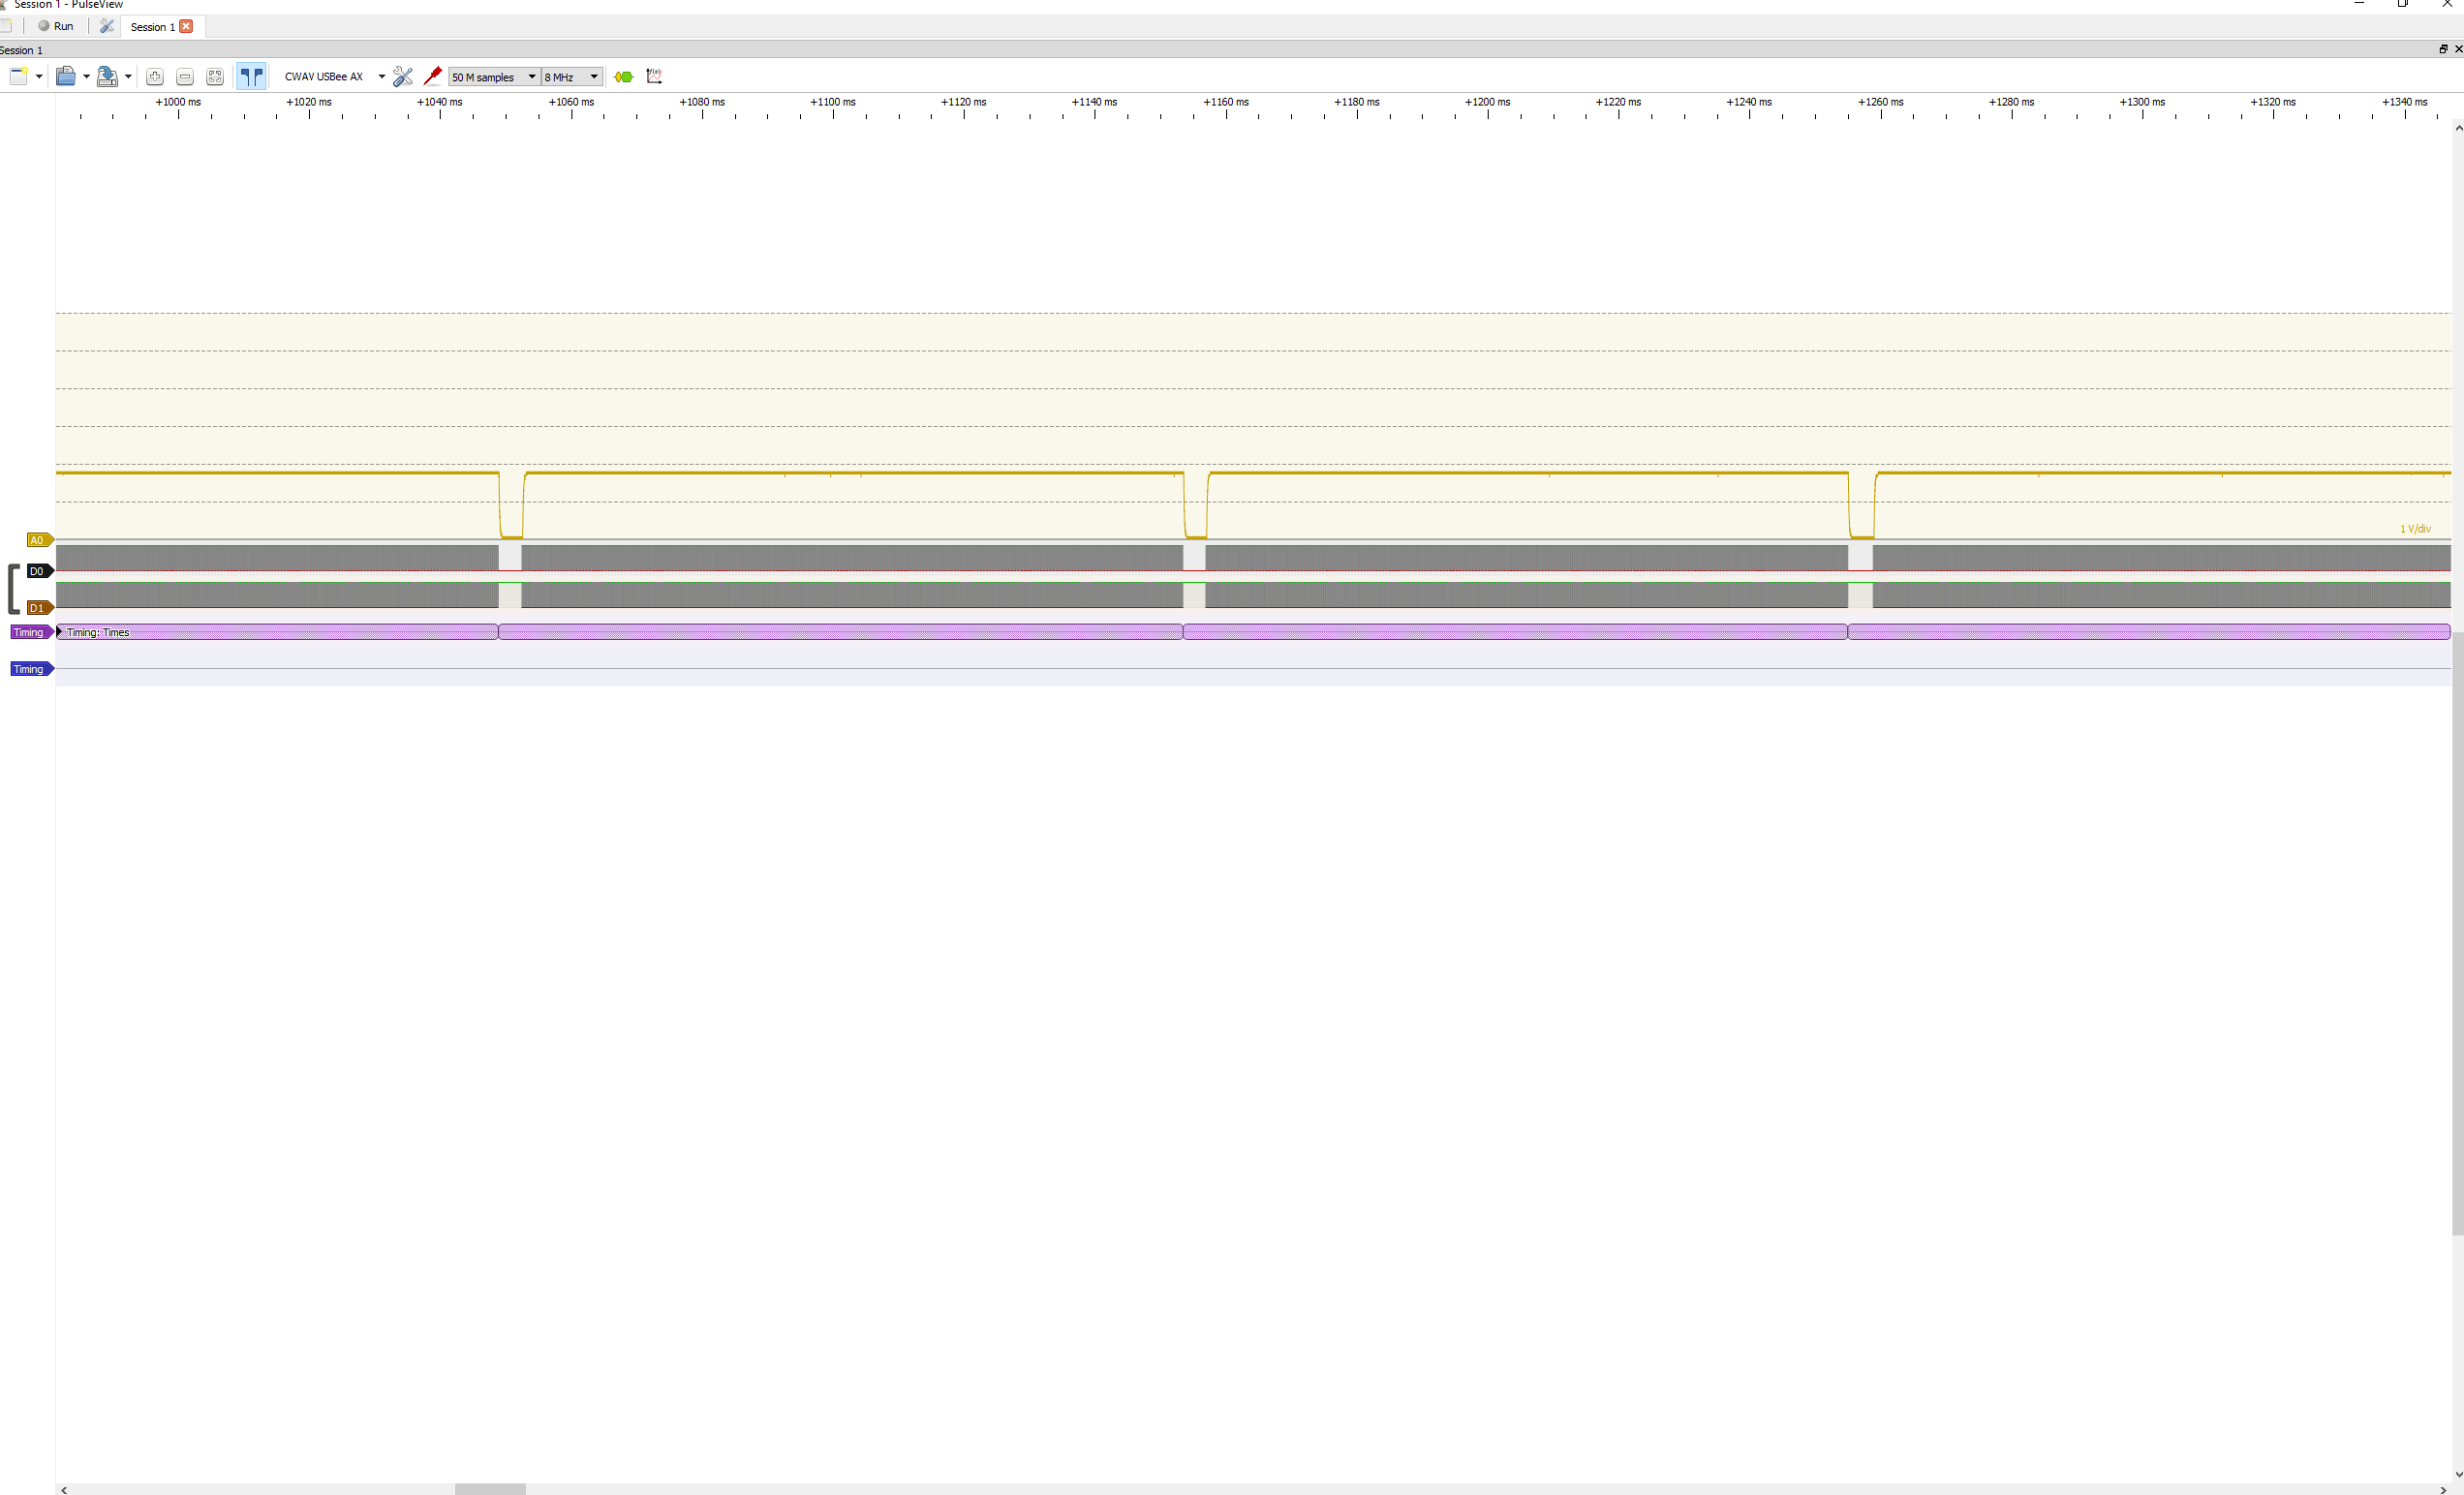Click the Zoom in icon
Viewport: 2464px width, 1495px height.
pyautogui.click(x=155, y=76)
